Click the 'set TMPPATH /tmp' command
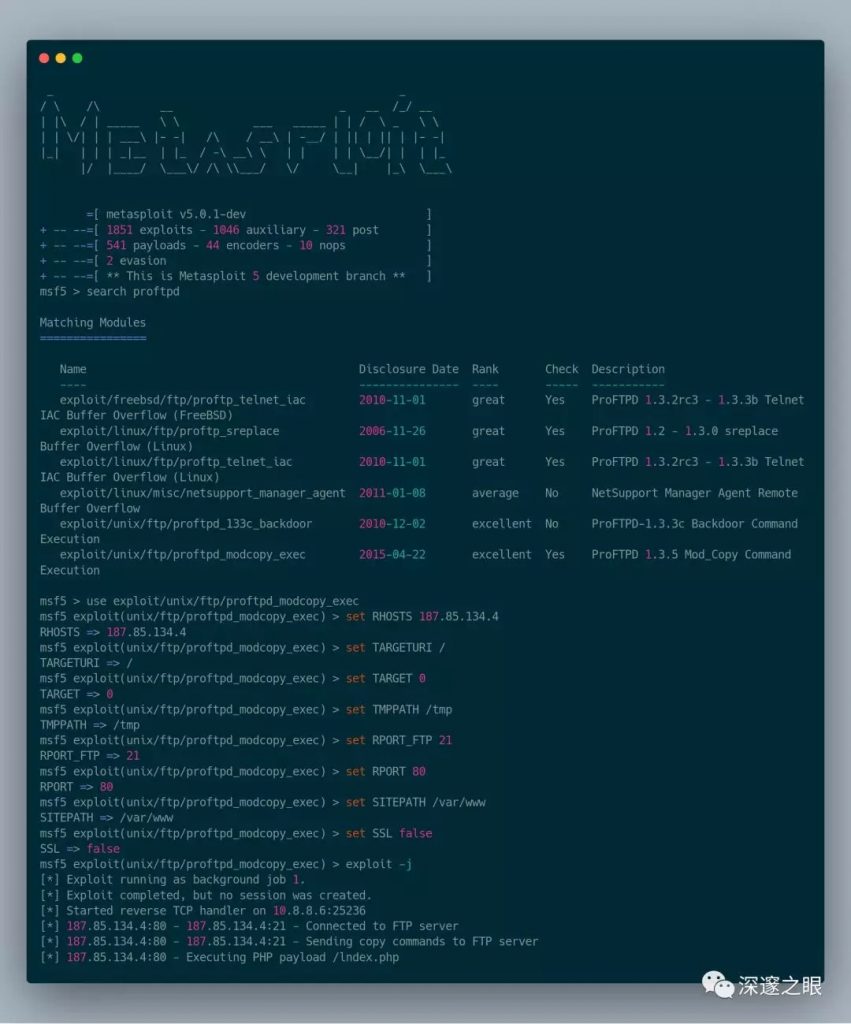The height and width of the screenshot is (1024, 851). 398,710
